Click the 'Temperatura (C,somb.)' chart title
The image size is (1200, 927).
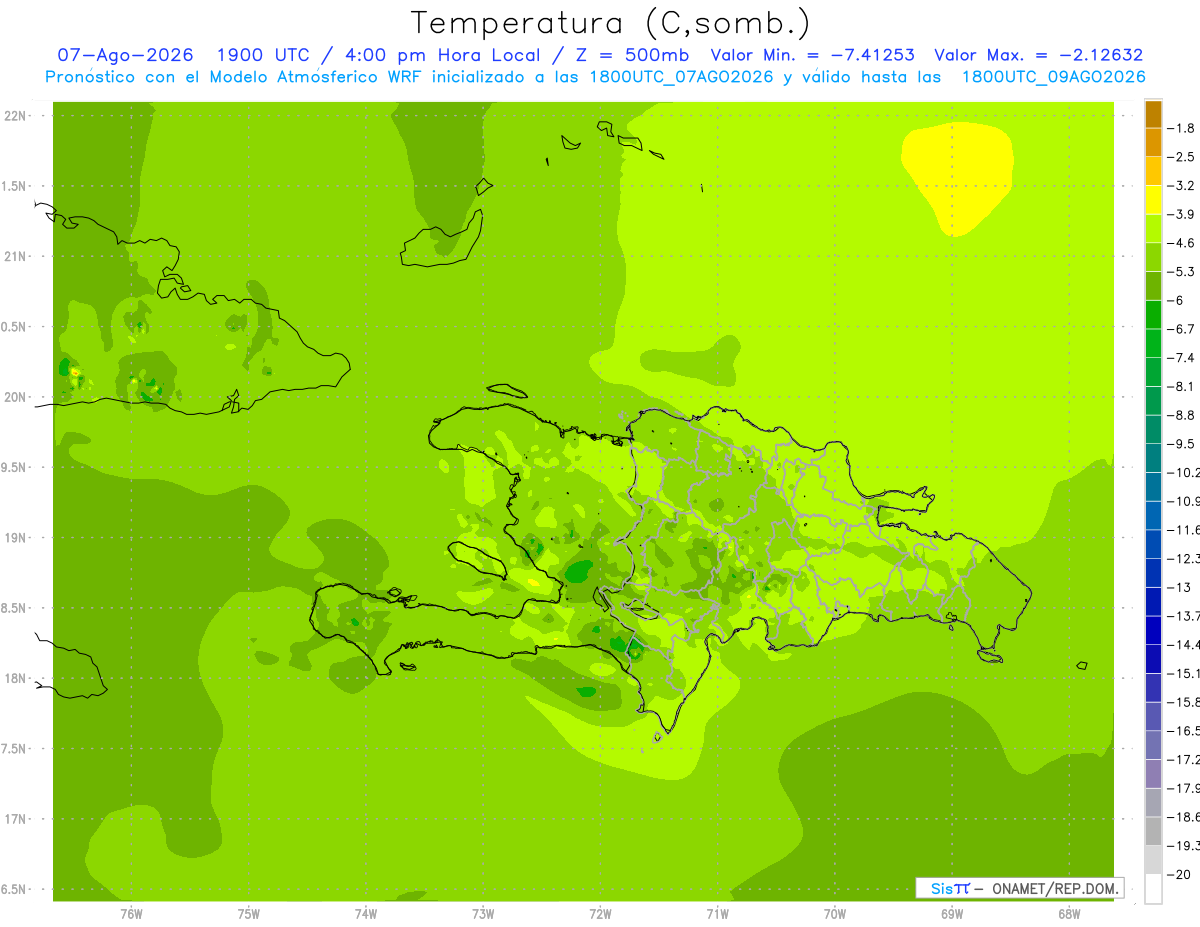610,23
